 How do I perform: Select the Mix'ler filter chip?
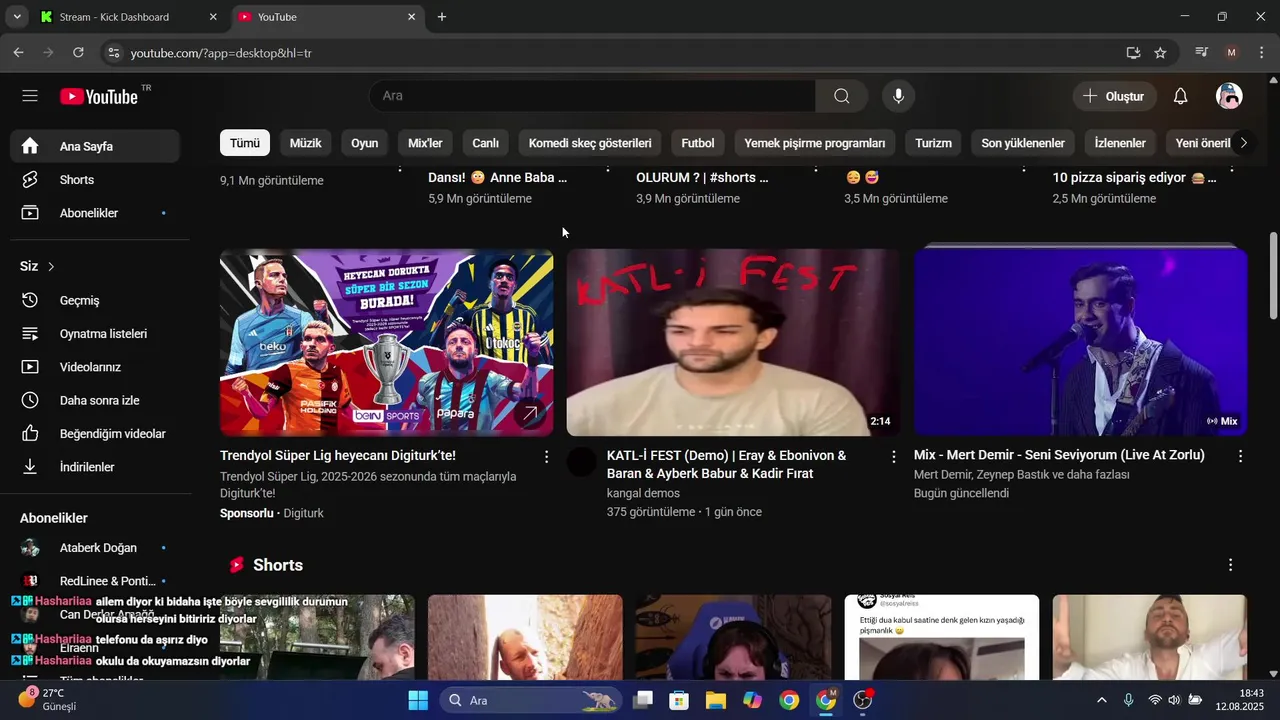point(425,143)
